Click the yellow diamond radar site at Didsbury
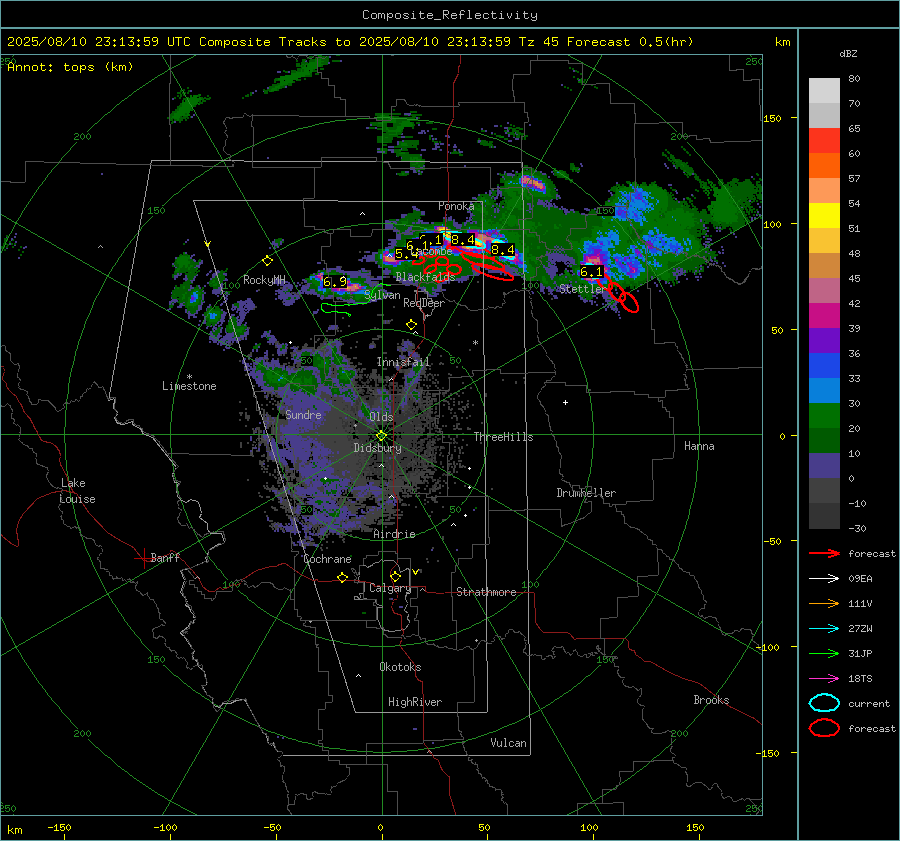Viewport: 900px width, 841px height. coord(381,436)
